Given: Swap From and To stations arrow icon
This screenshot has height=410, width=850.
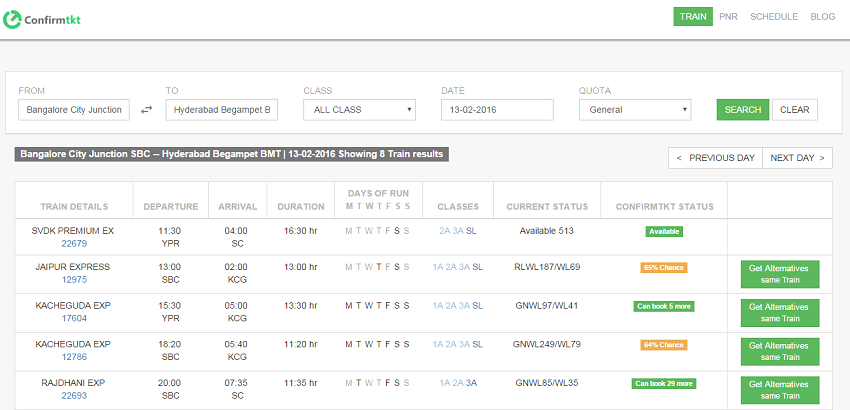Looking at the screenshot, I should 147,110.
